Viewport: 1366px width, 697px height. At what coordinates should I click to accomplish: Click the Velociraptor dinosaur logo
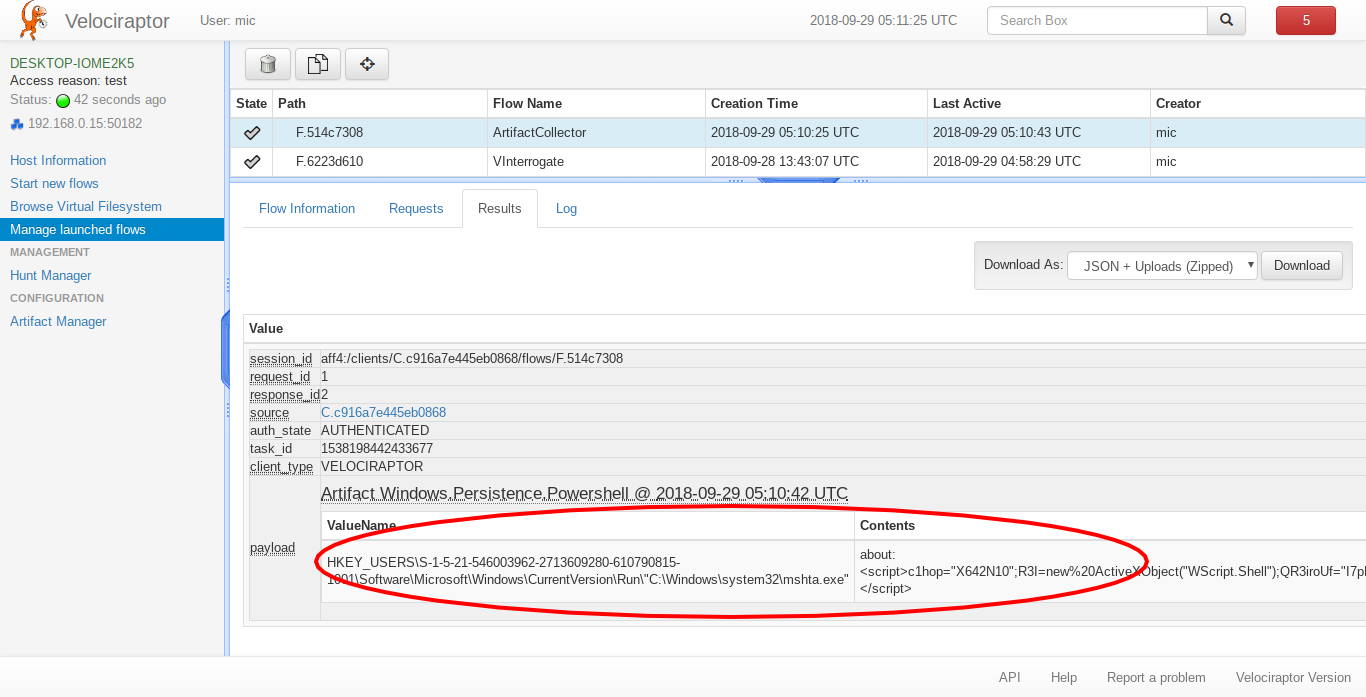coord(33,20)
